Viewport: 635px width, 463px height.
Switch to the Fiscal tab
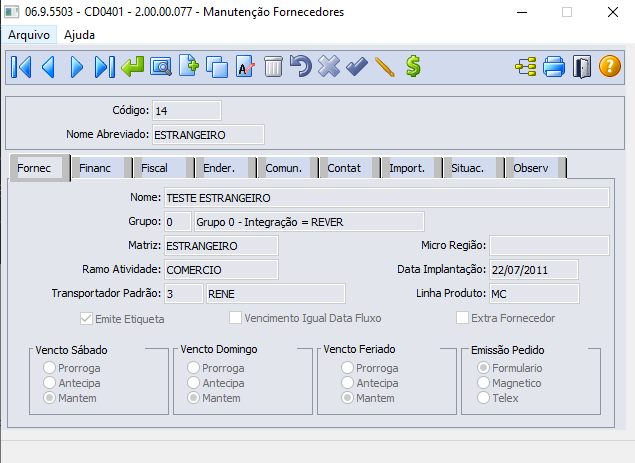[x=164, y=168]
